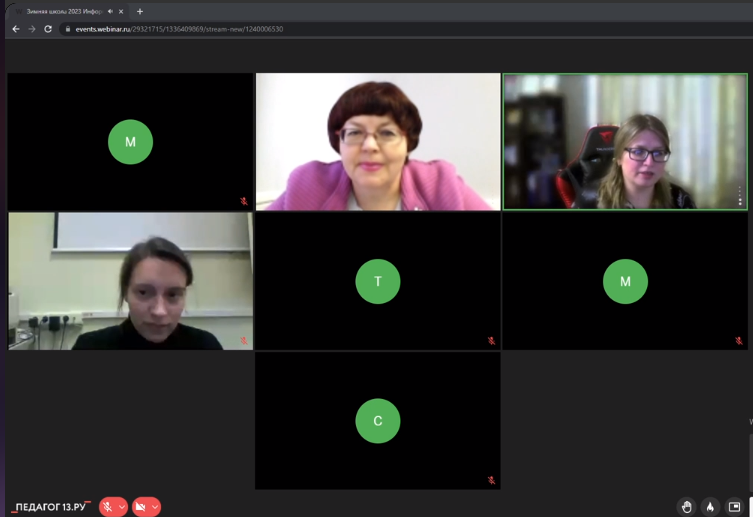The height and width of the screenshot is (517, 753).
Task: Click the flame reaction icon
Action: click(x=710, y=507)
